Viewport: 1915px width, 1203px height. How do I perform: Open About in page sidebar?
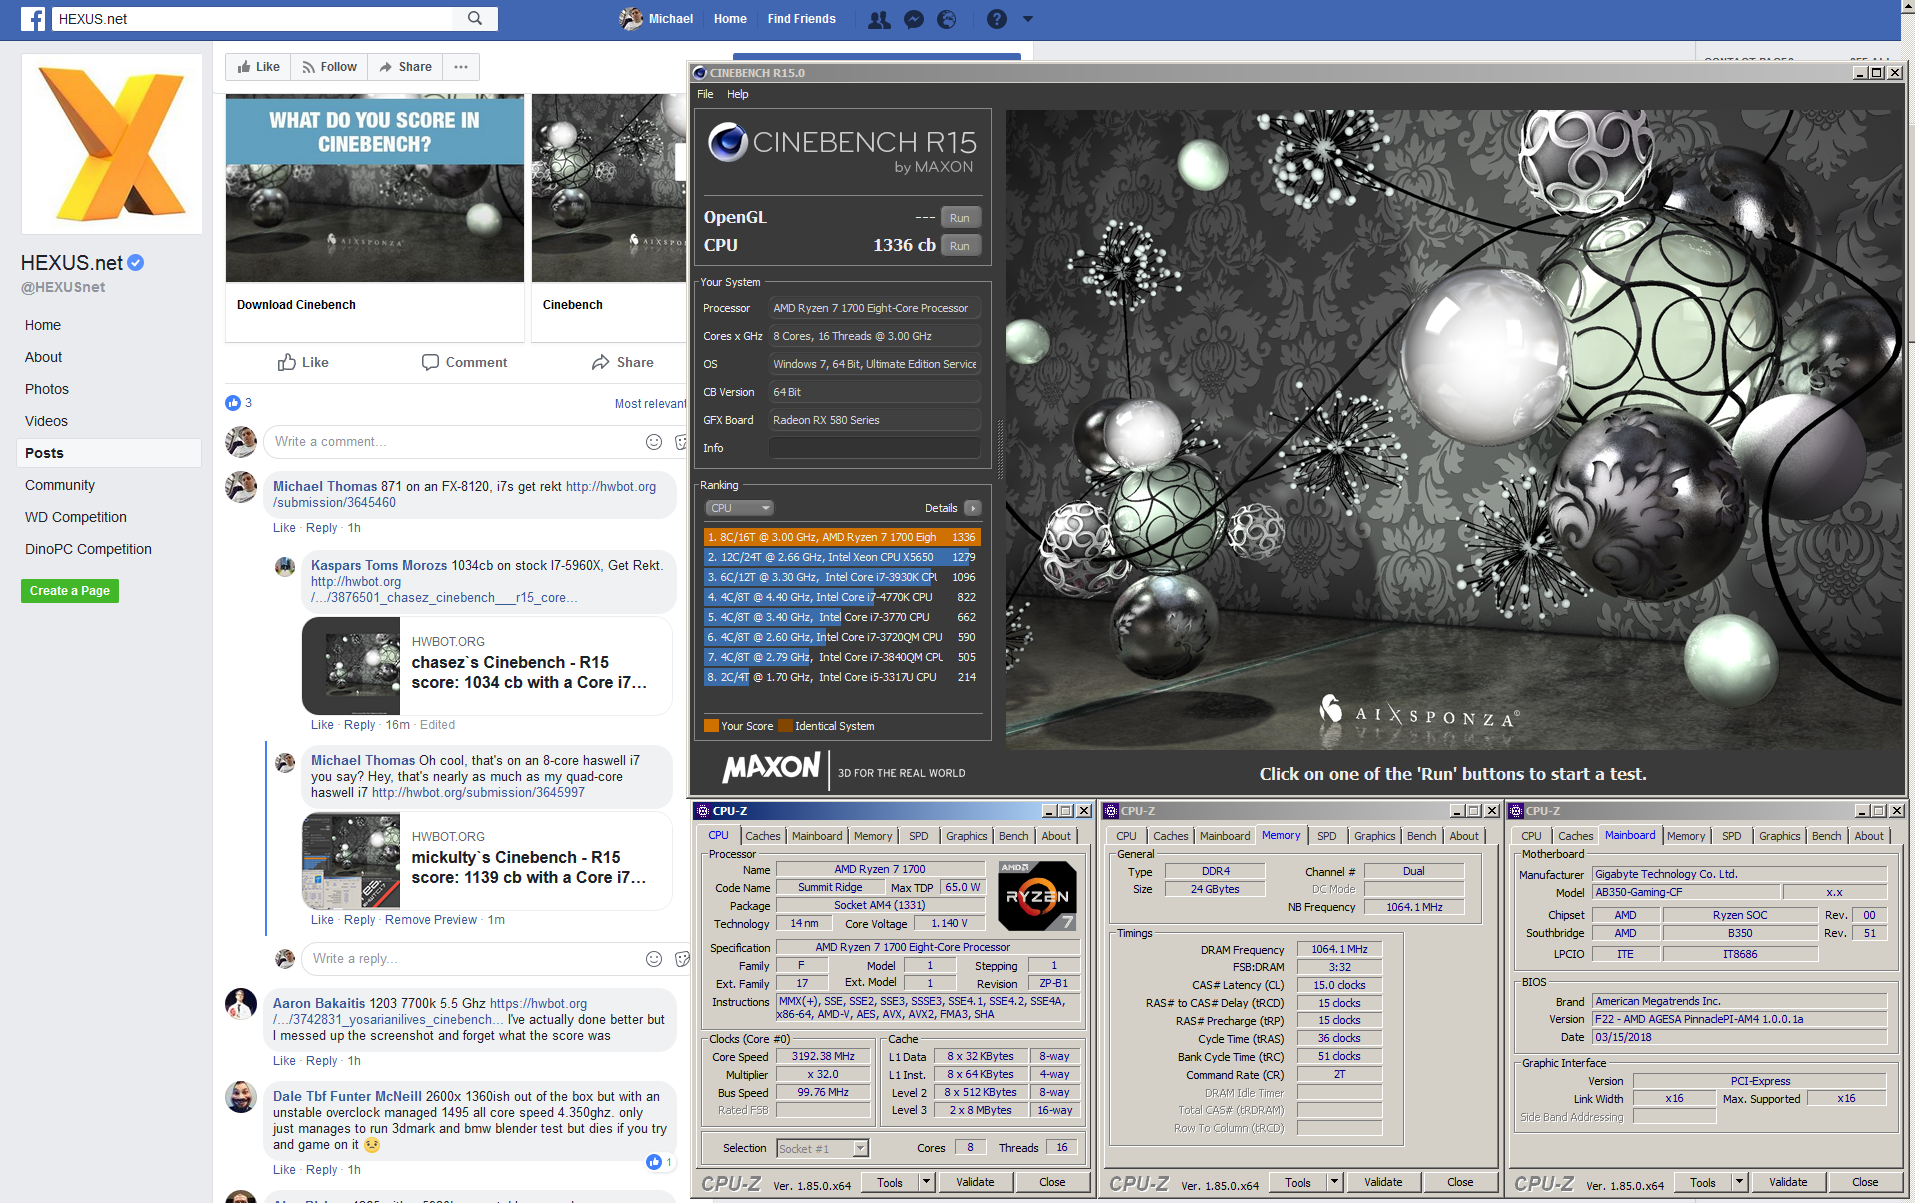[43, 357]
